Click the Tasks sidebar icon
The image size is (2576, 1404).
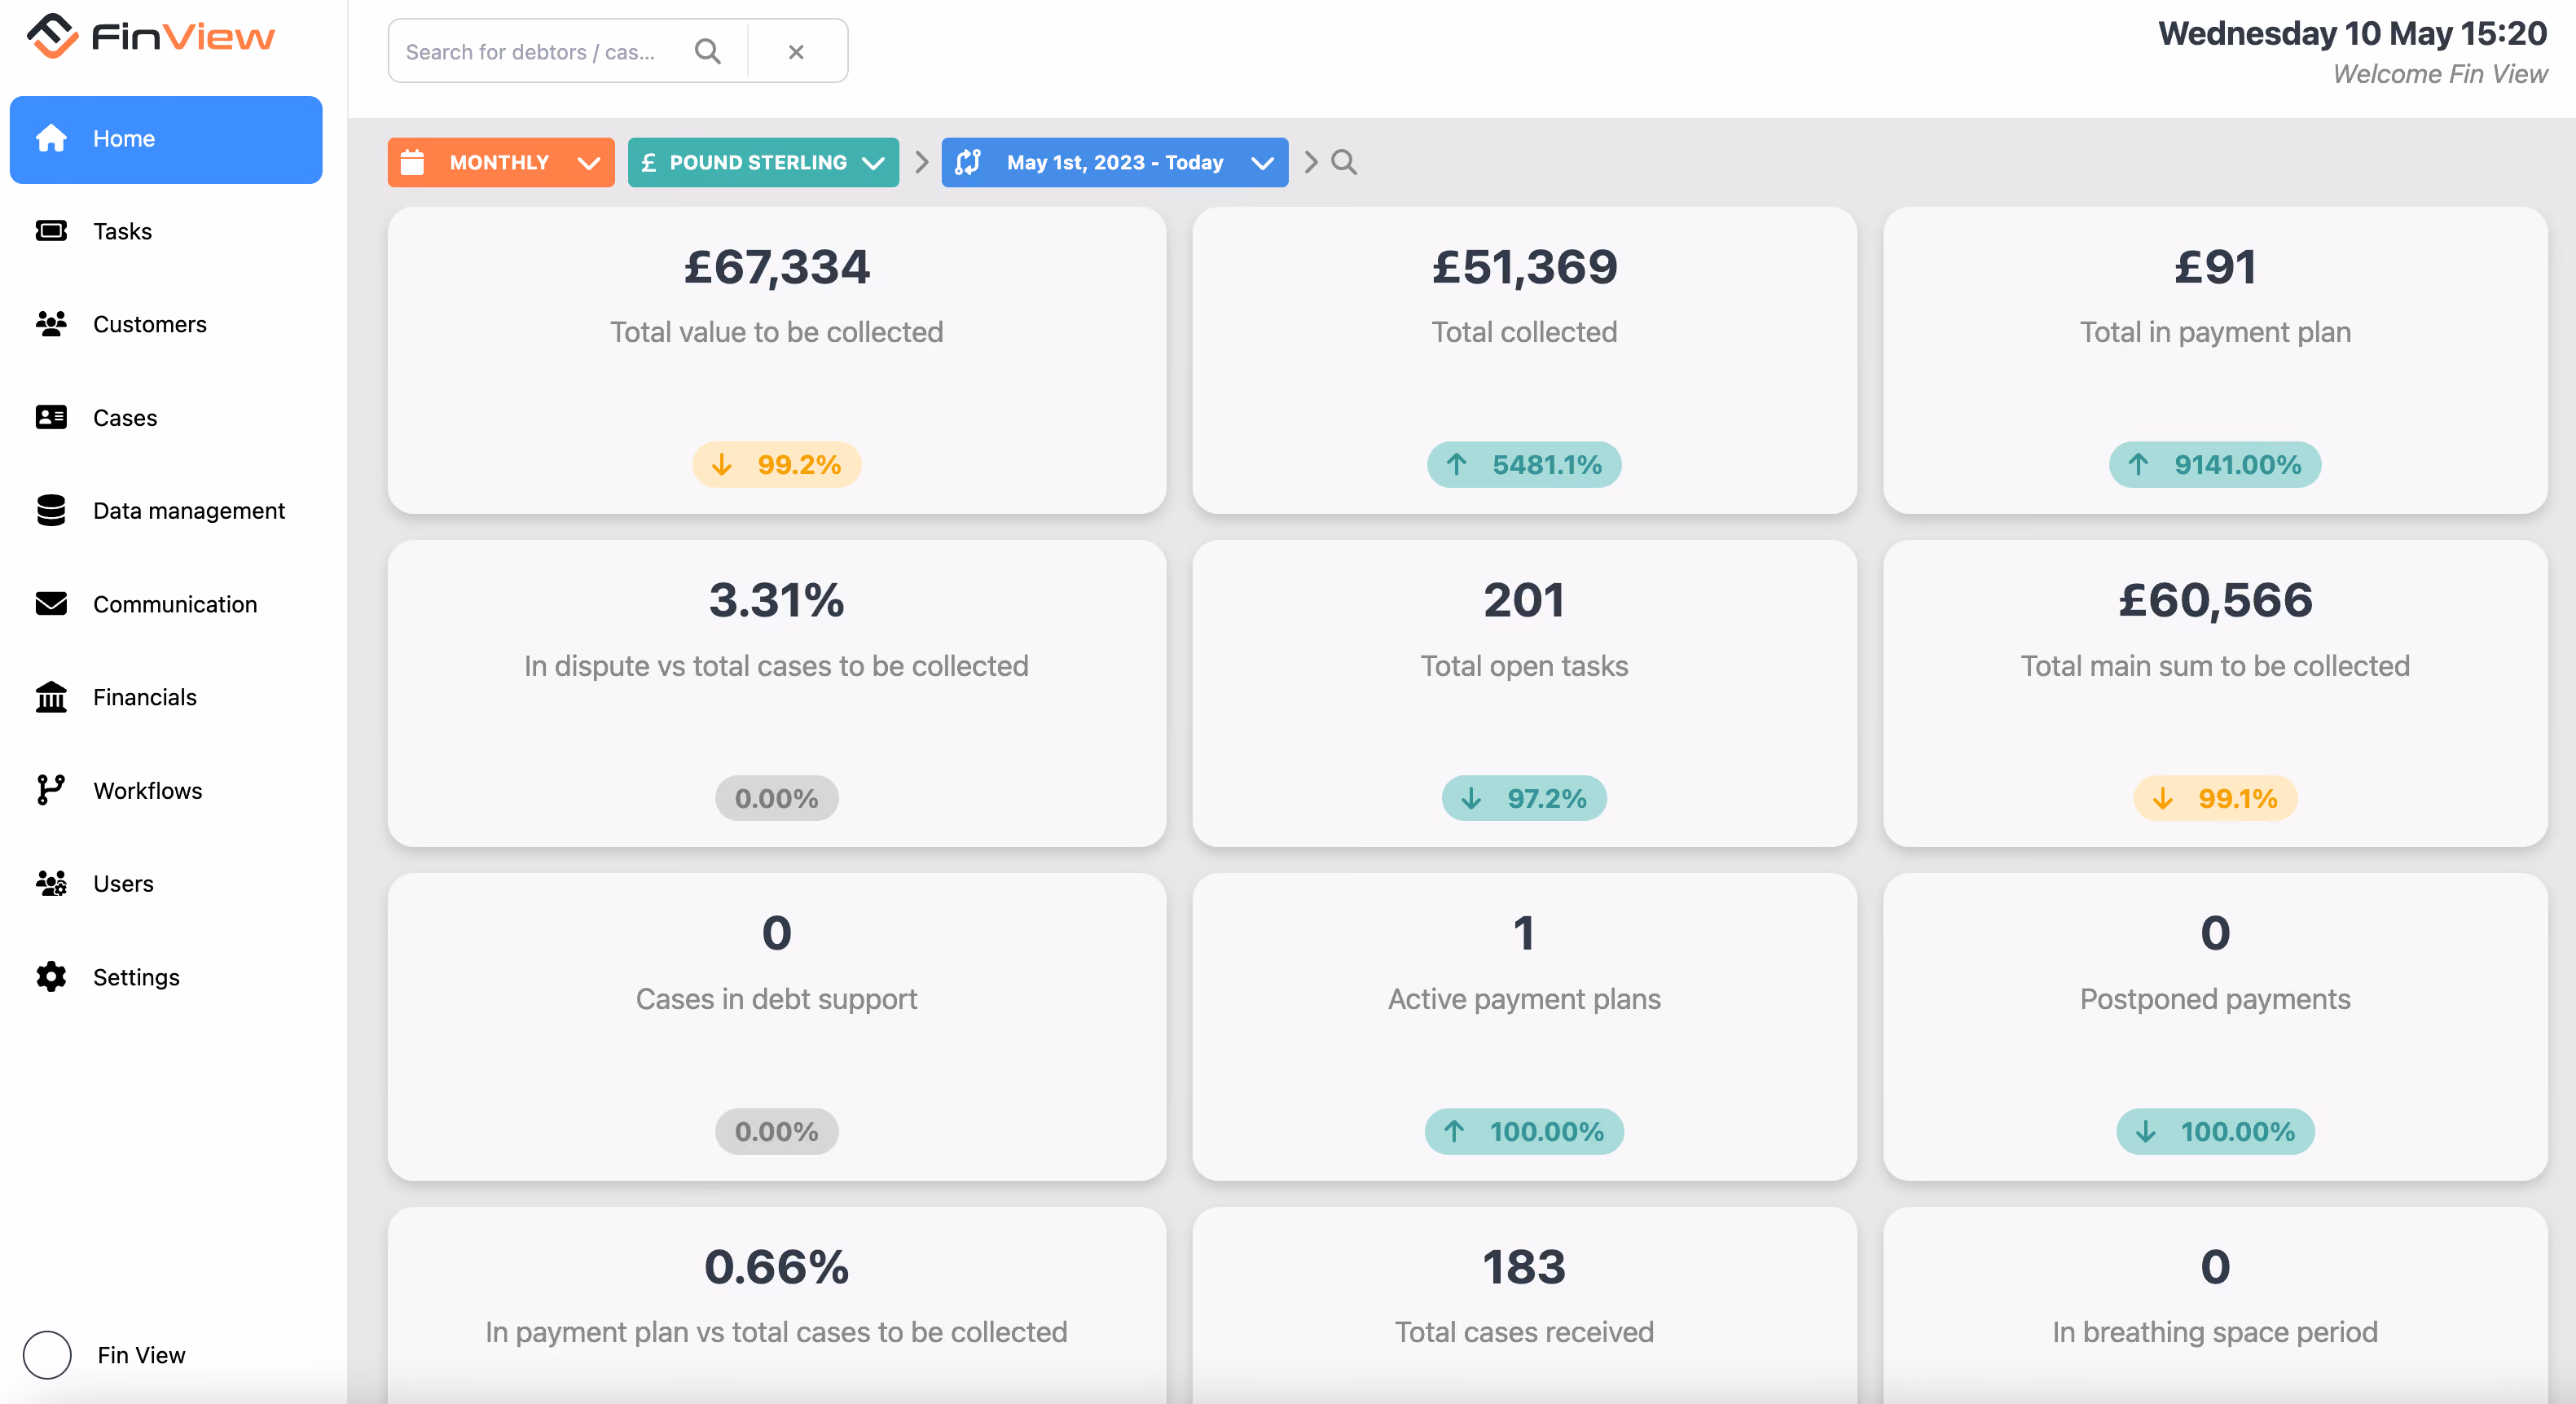[x=51, y=231]
